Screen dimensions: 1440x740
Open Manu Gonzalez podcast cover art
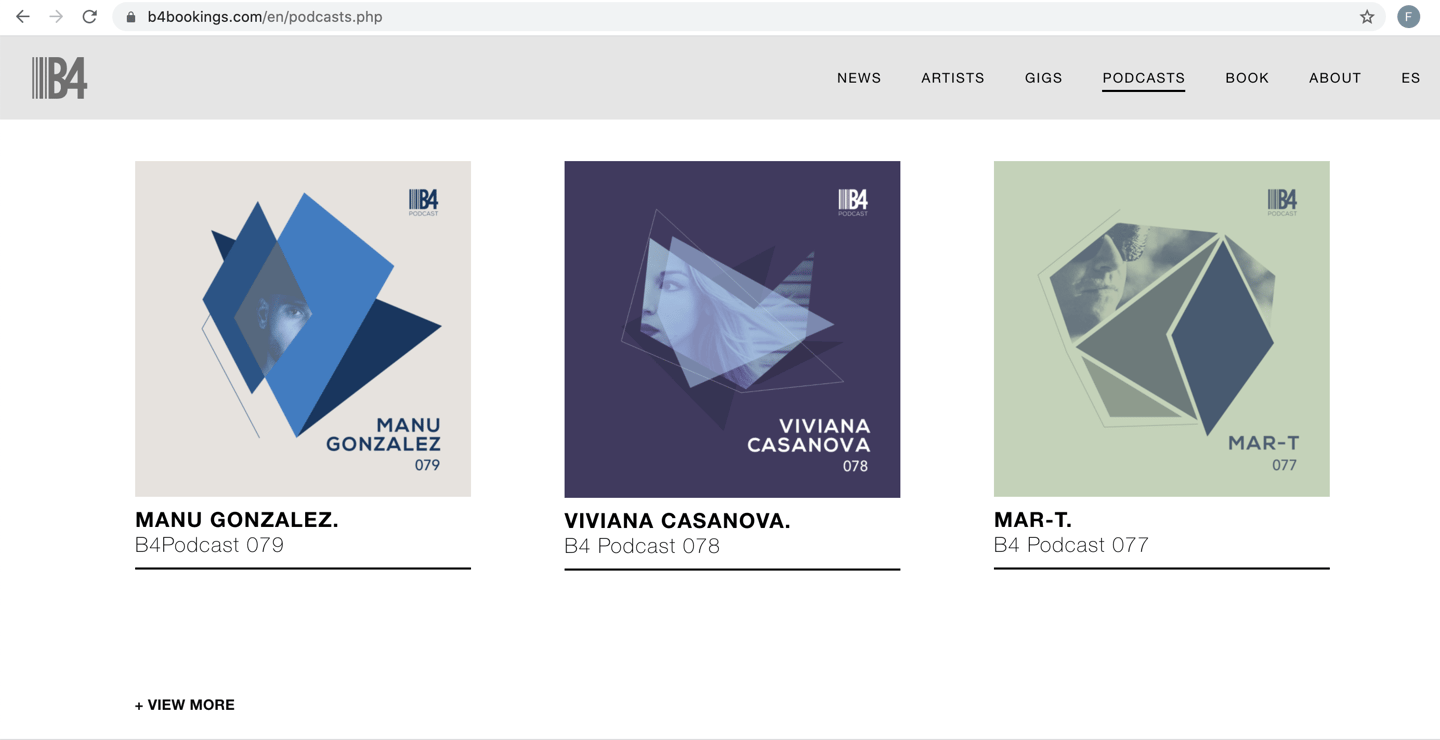pos(302,328)
